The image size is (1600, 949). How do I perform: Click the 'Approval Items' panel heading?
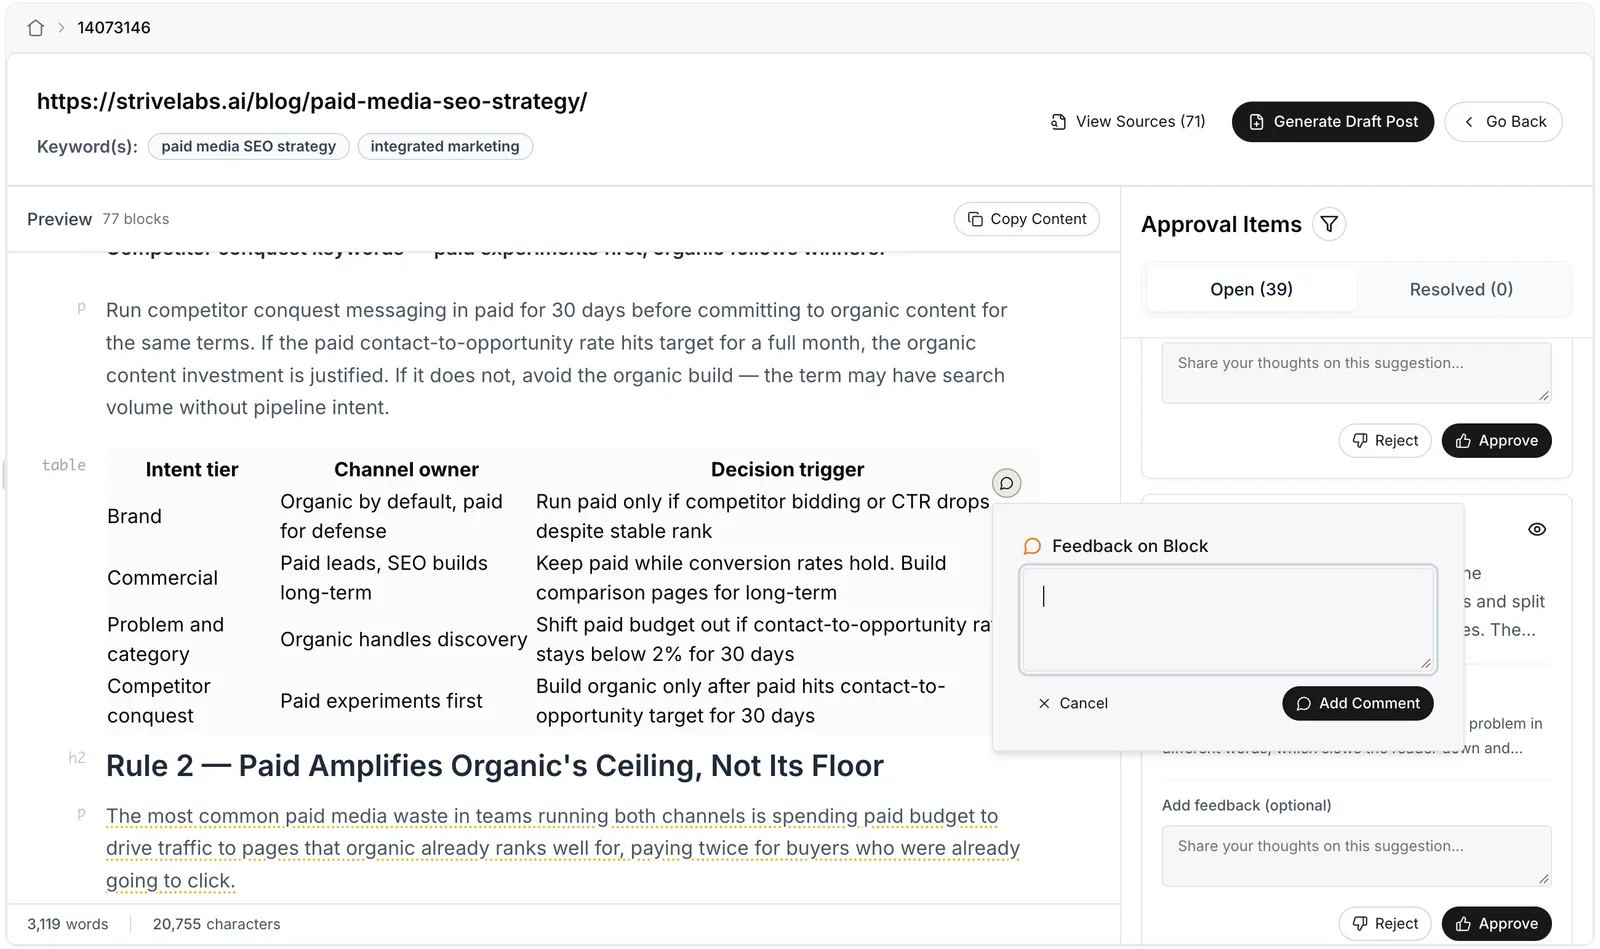(1221, 225)
